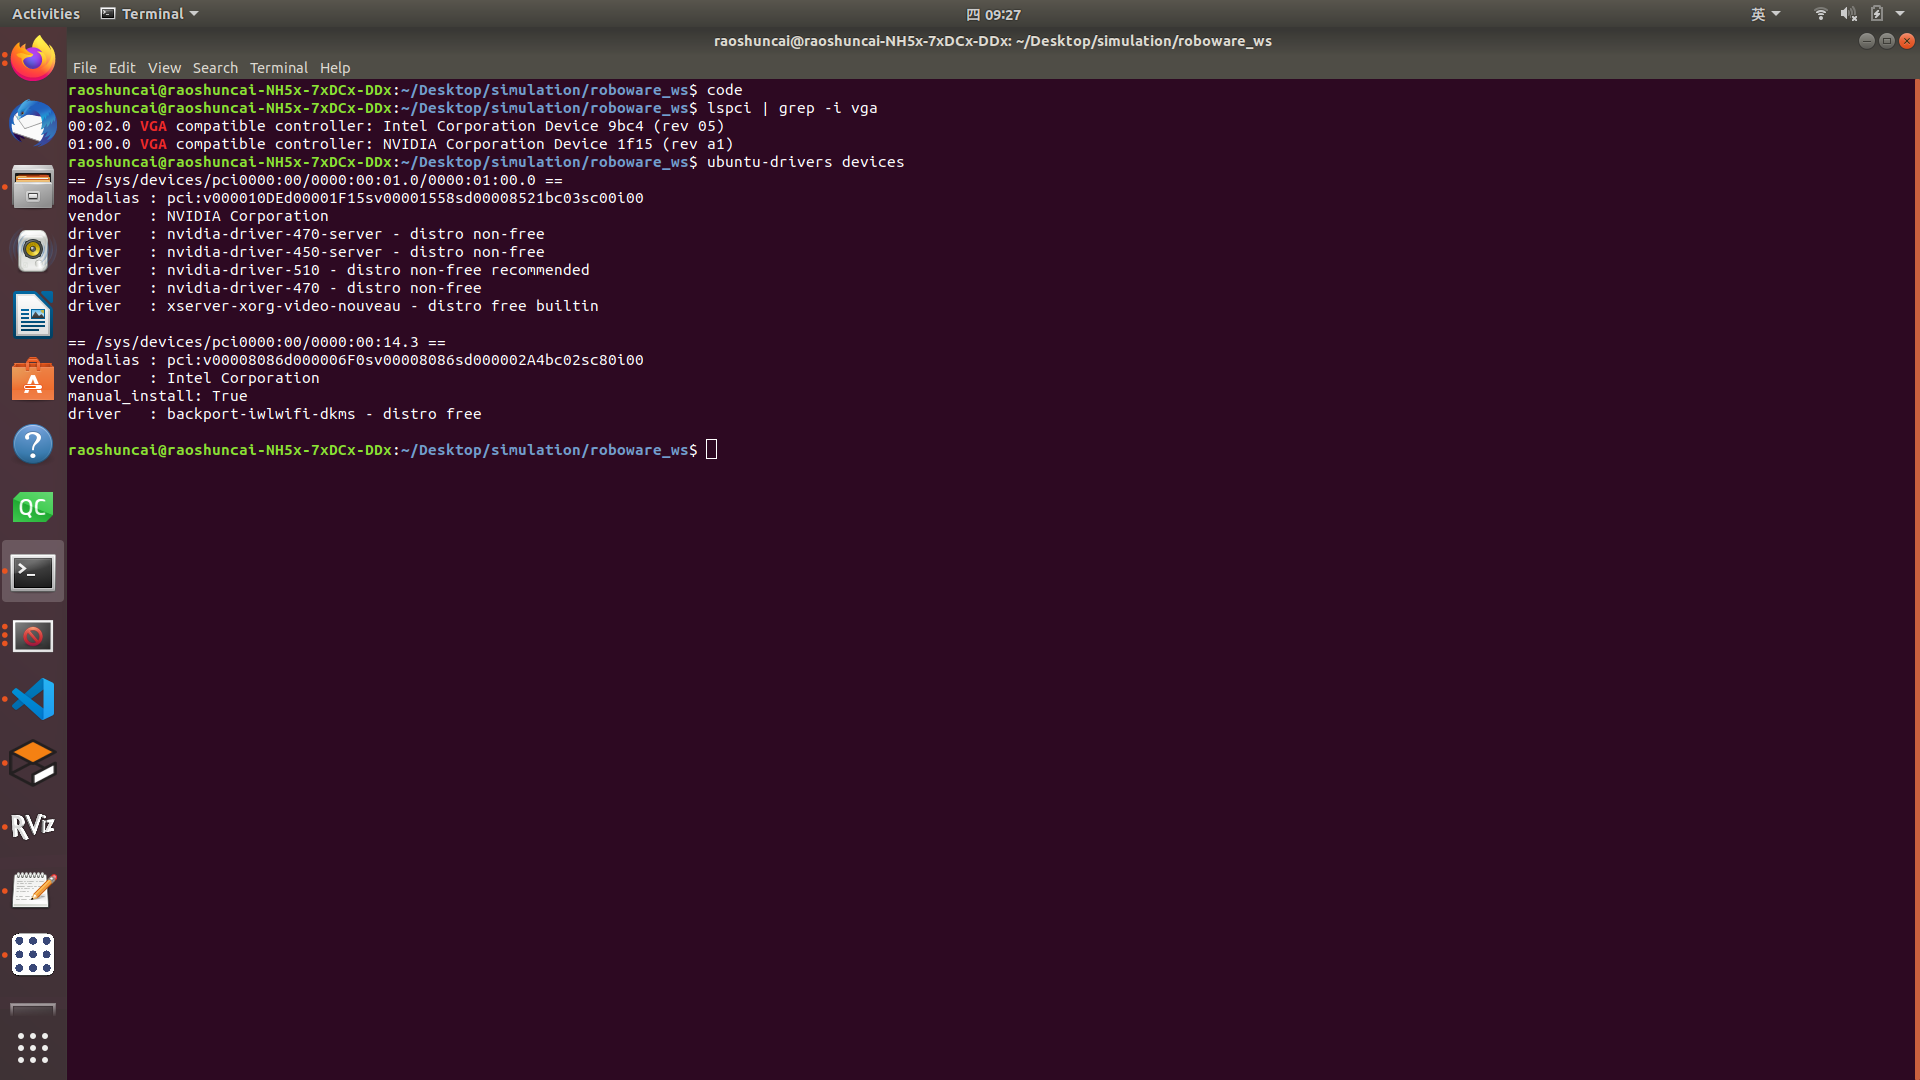
Task: Launch RViz from the dock
Action: point(33,826)
